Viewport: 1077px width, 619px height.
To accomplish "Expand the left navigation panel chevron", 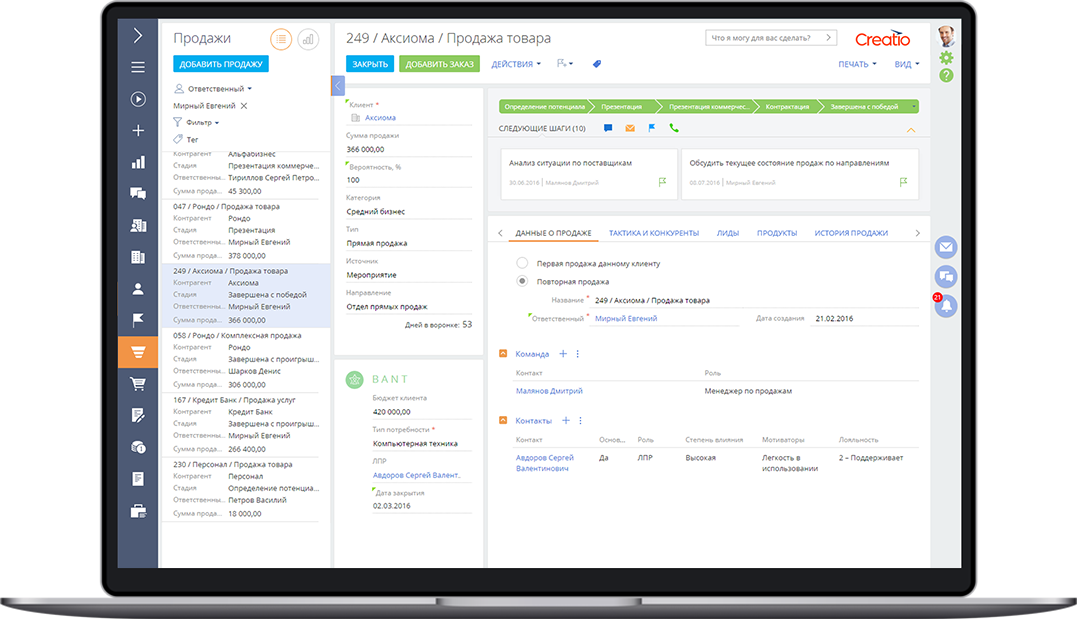I will [x=137, y=35].
